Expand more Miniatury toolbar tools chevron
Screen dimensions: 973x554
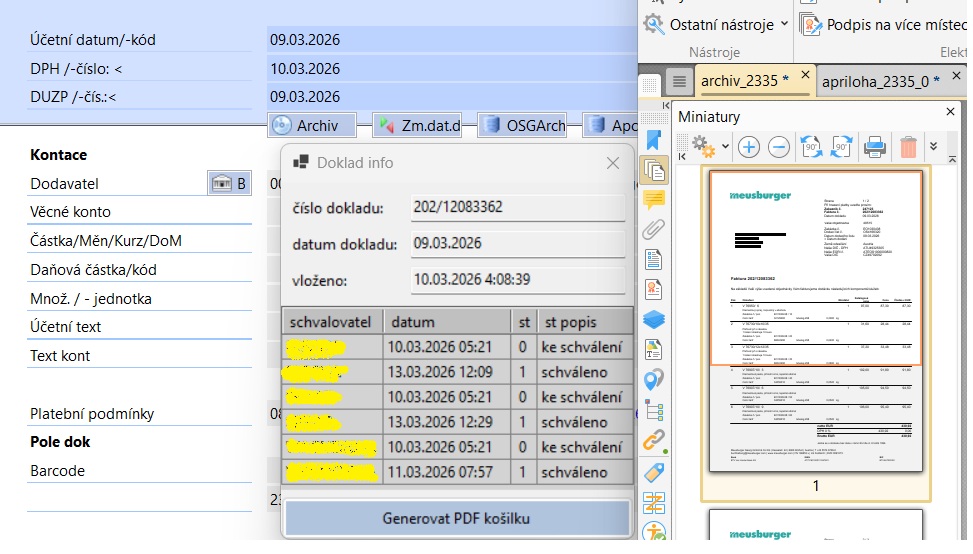(x=934, y=146)
